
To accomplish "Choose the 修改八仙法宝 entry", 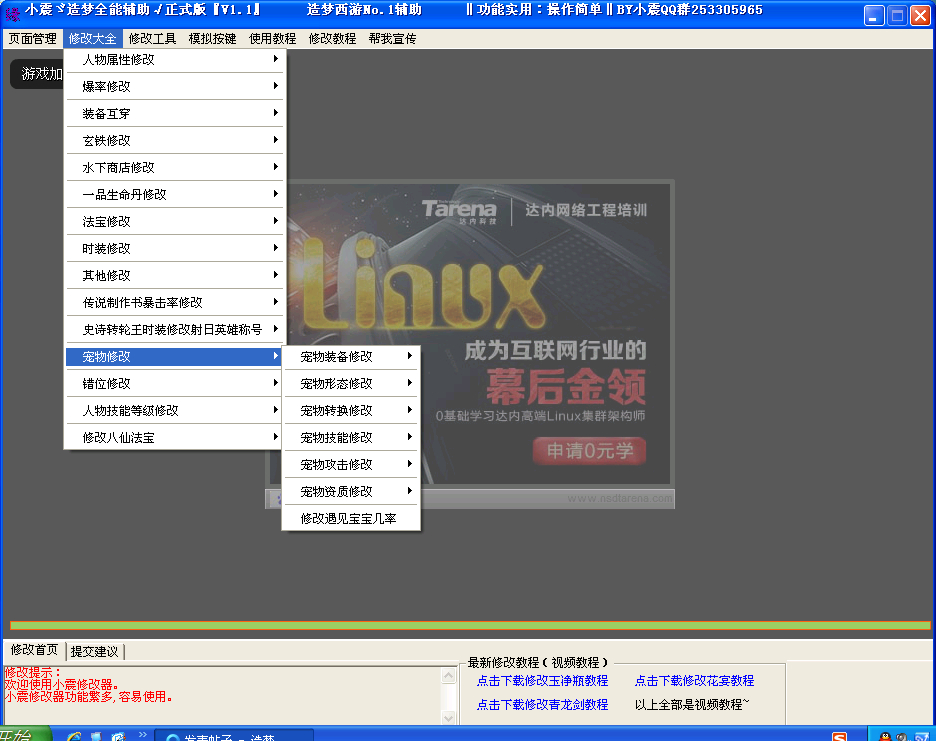I will [175, 438].
